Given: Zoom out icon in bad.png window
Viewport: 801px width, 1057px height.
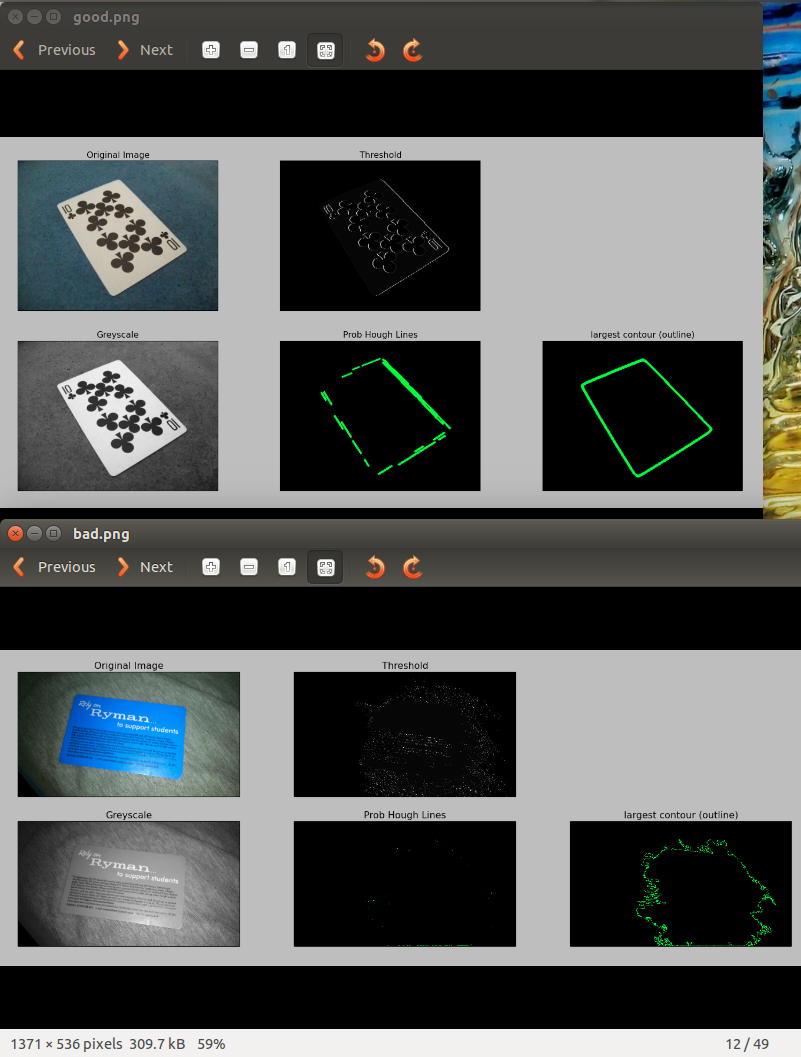Looking at the screenshot, I should (x=249, y=567).
